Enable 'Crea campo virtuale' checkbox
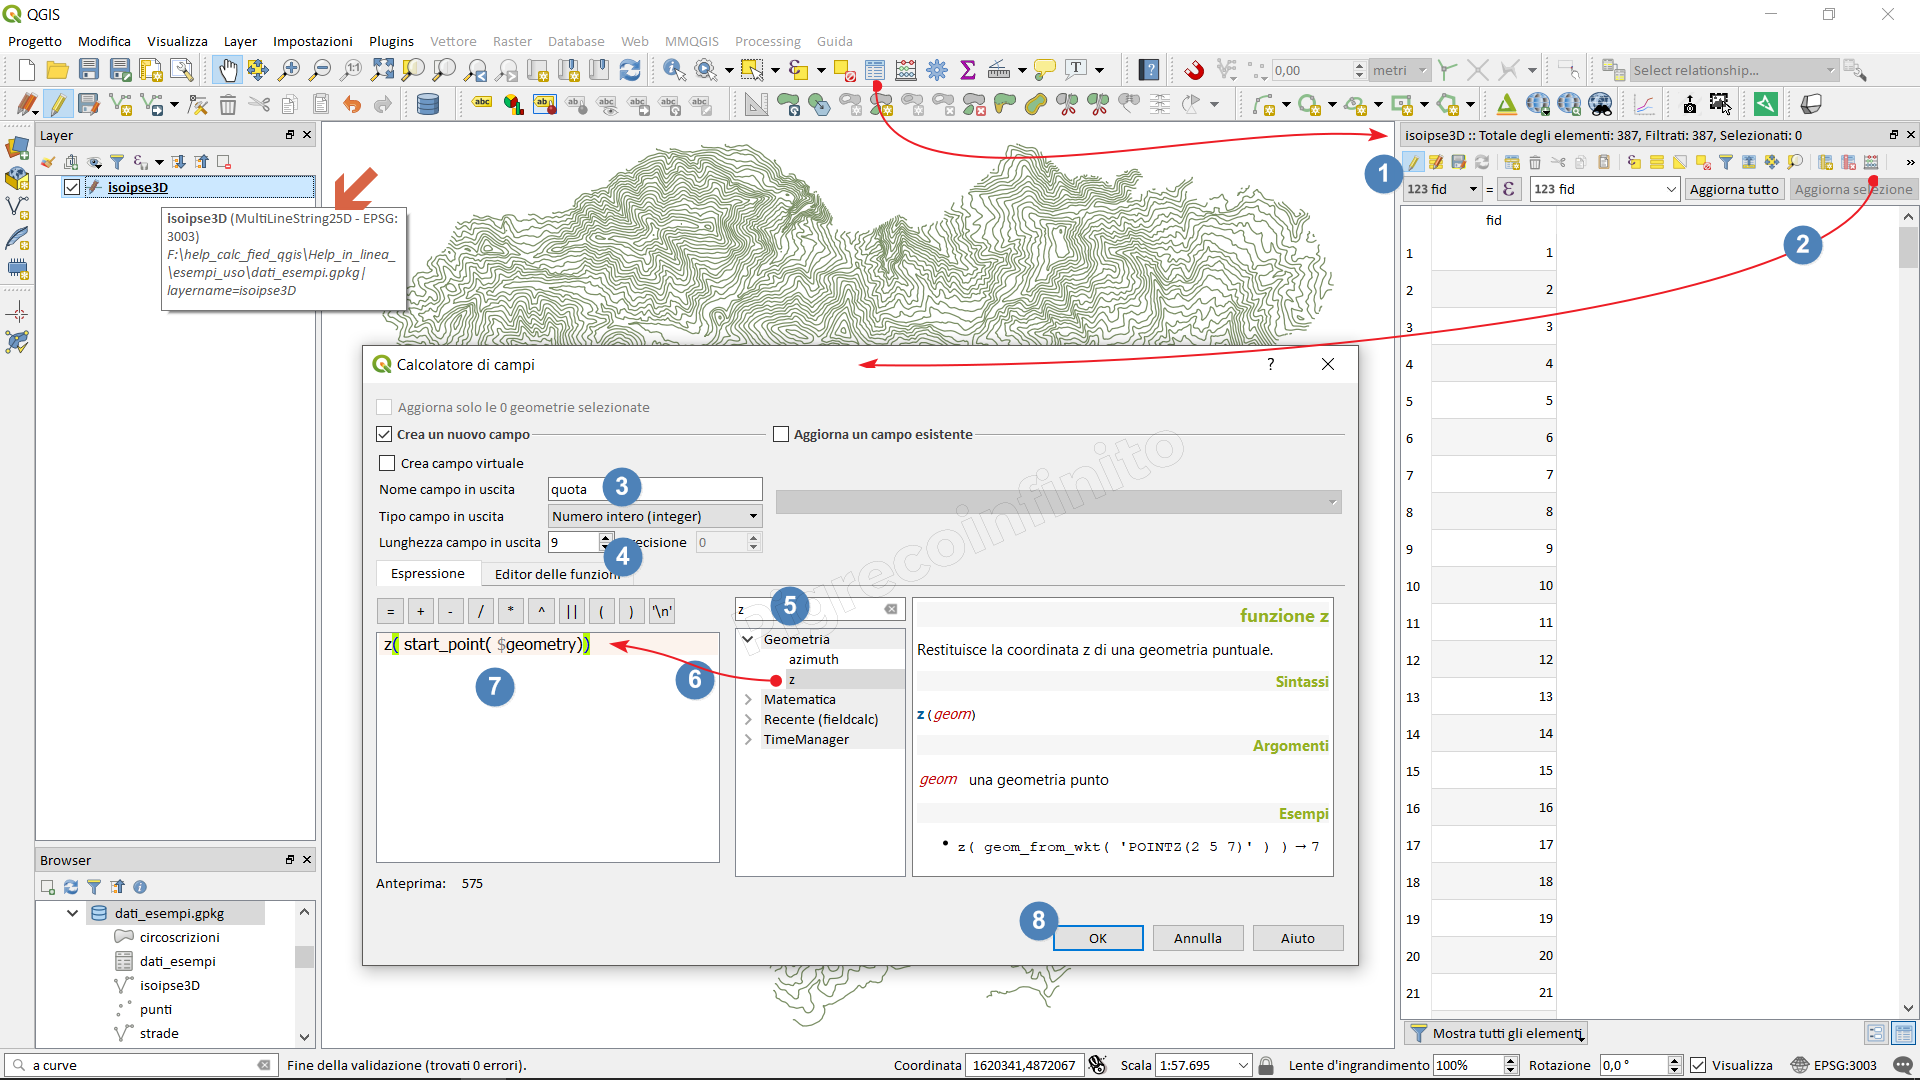1920x1080 pixels. click(387, 463)
